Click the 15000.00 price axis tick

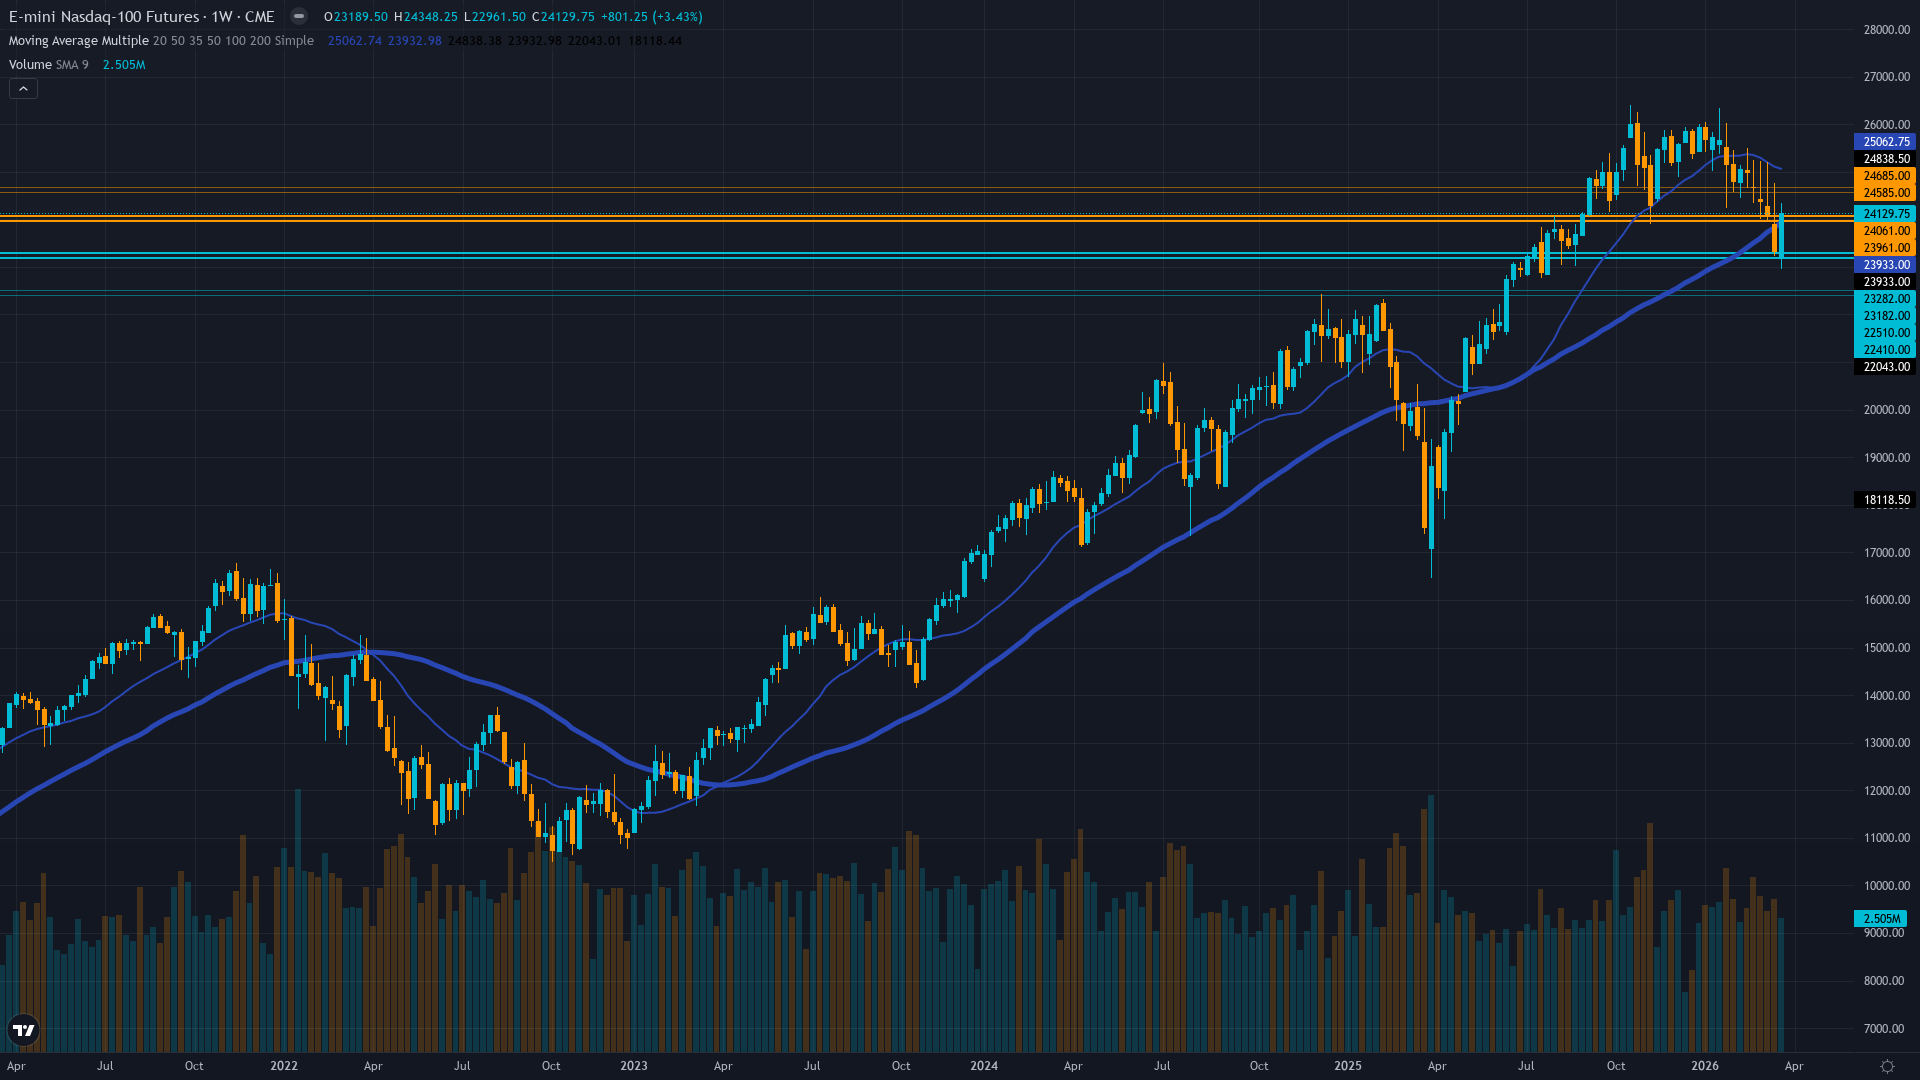click(x=1886, y=648)
